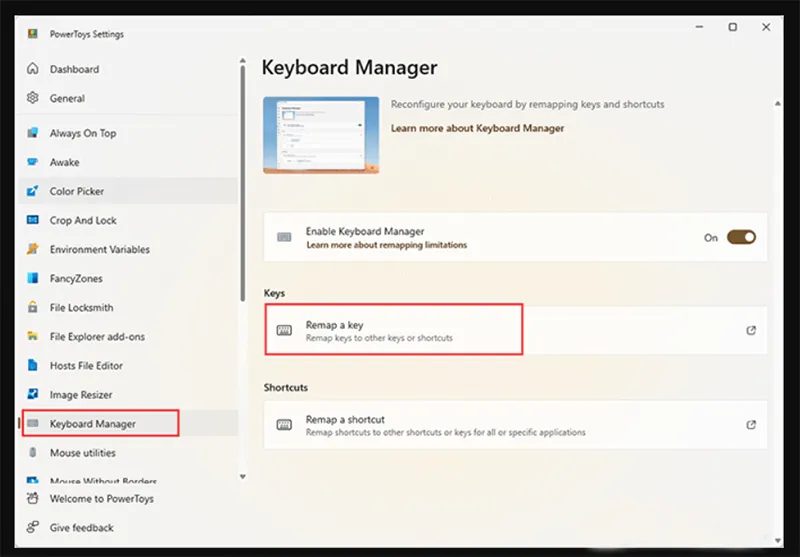
Task: Open Remap a key external window icon
Action: [751, 331]
